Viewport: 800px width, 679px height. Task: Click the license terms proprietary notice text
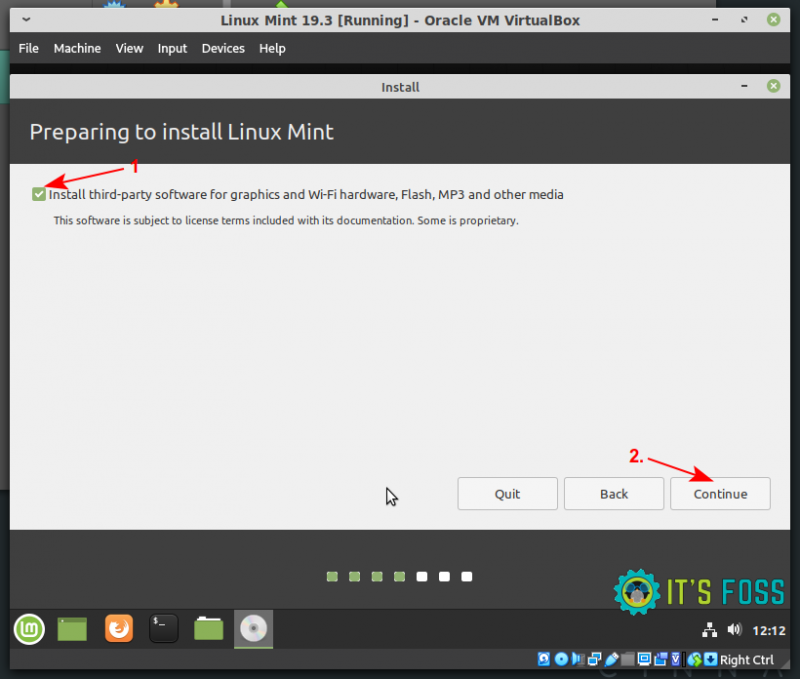pyautogui.click(x=286, y=220)
